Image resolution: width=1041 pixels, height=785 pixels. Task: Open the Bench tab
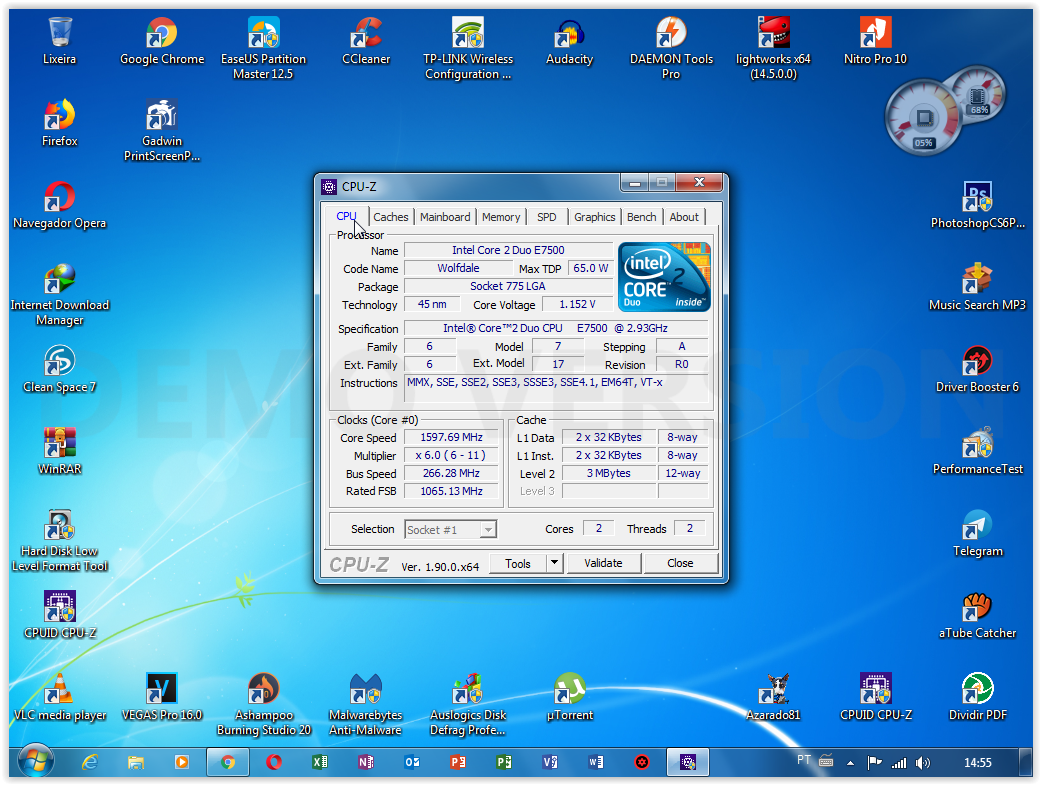(x=641, y=217)
